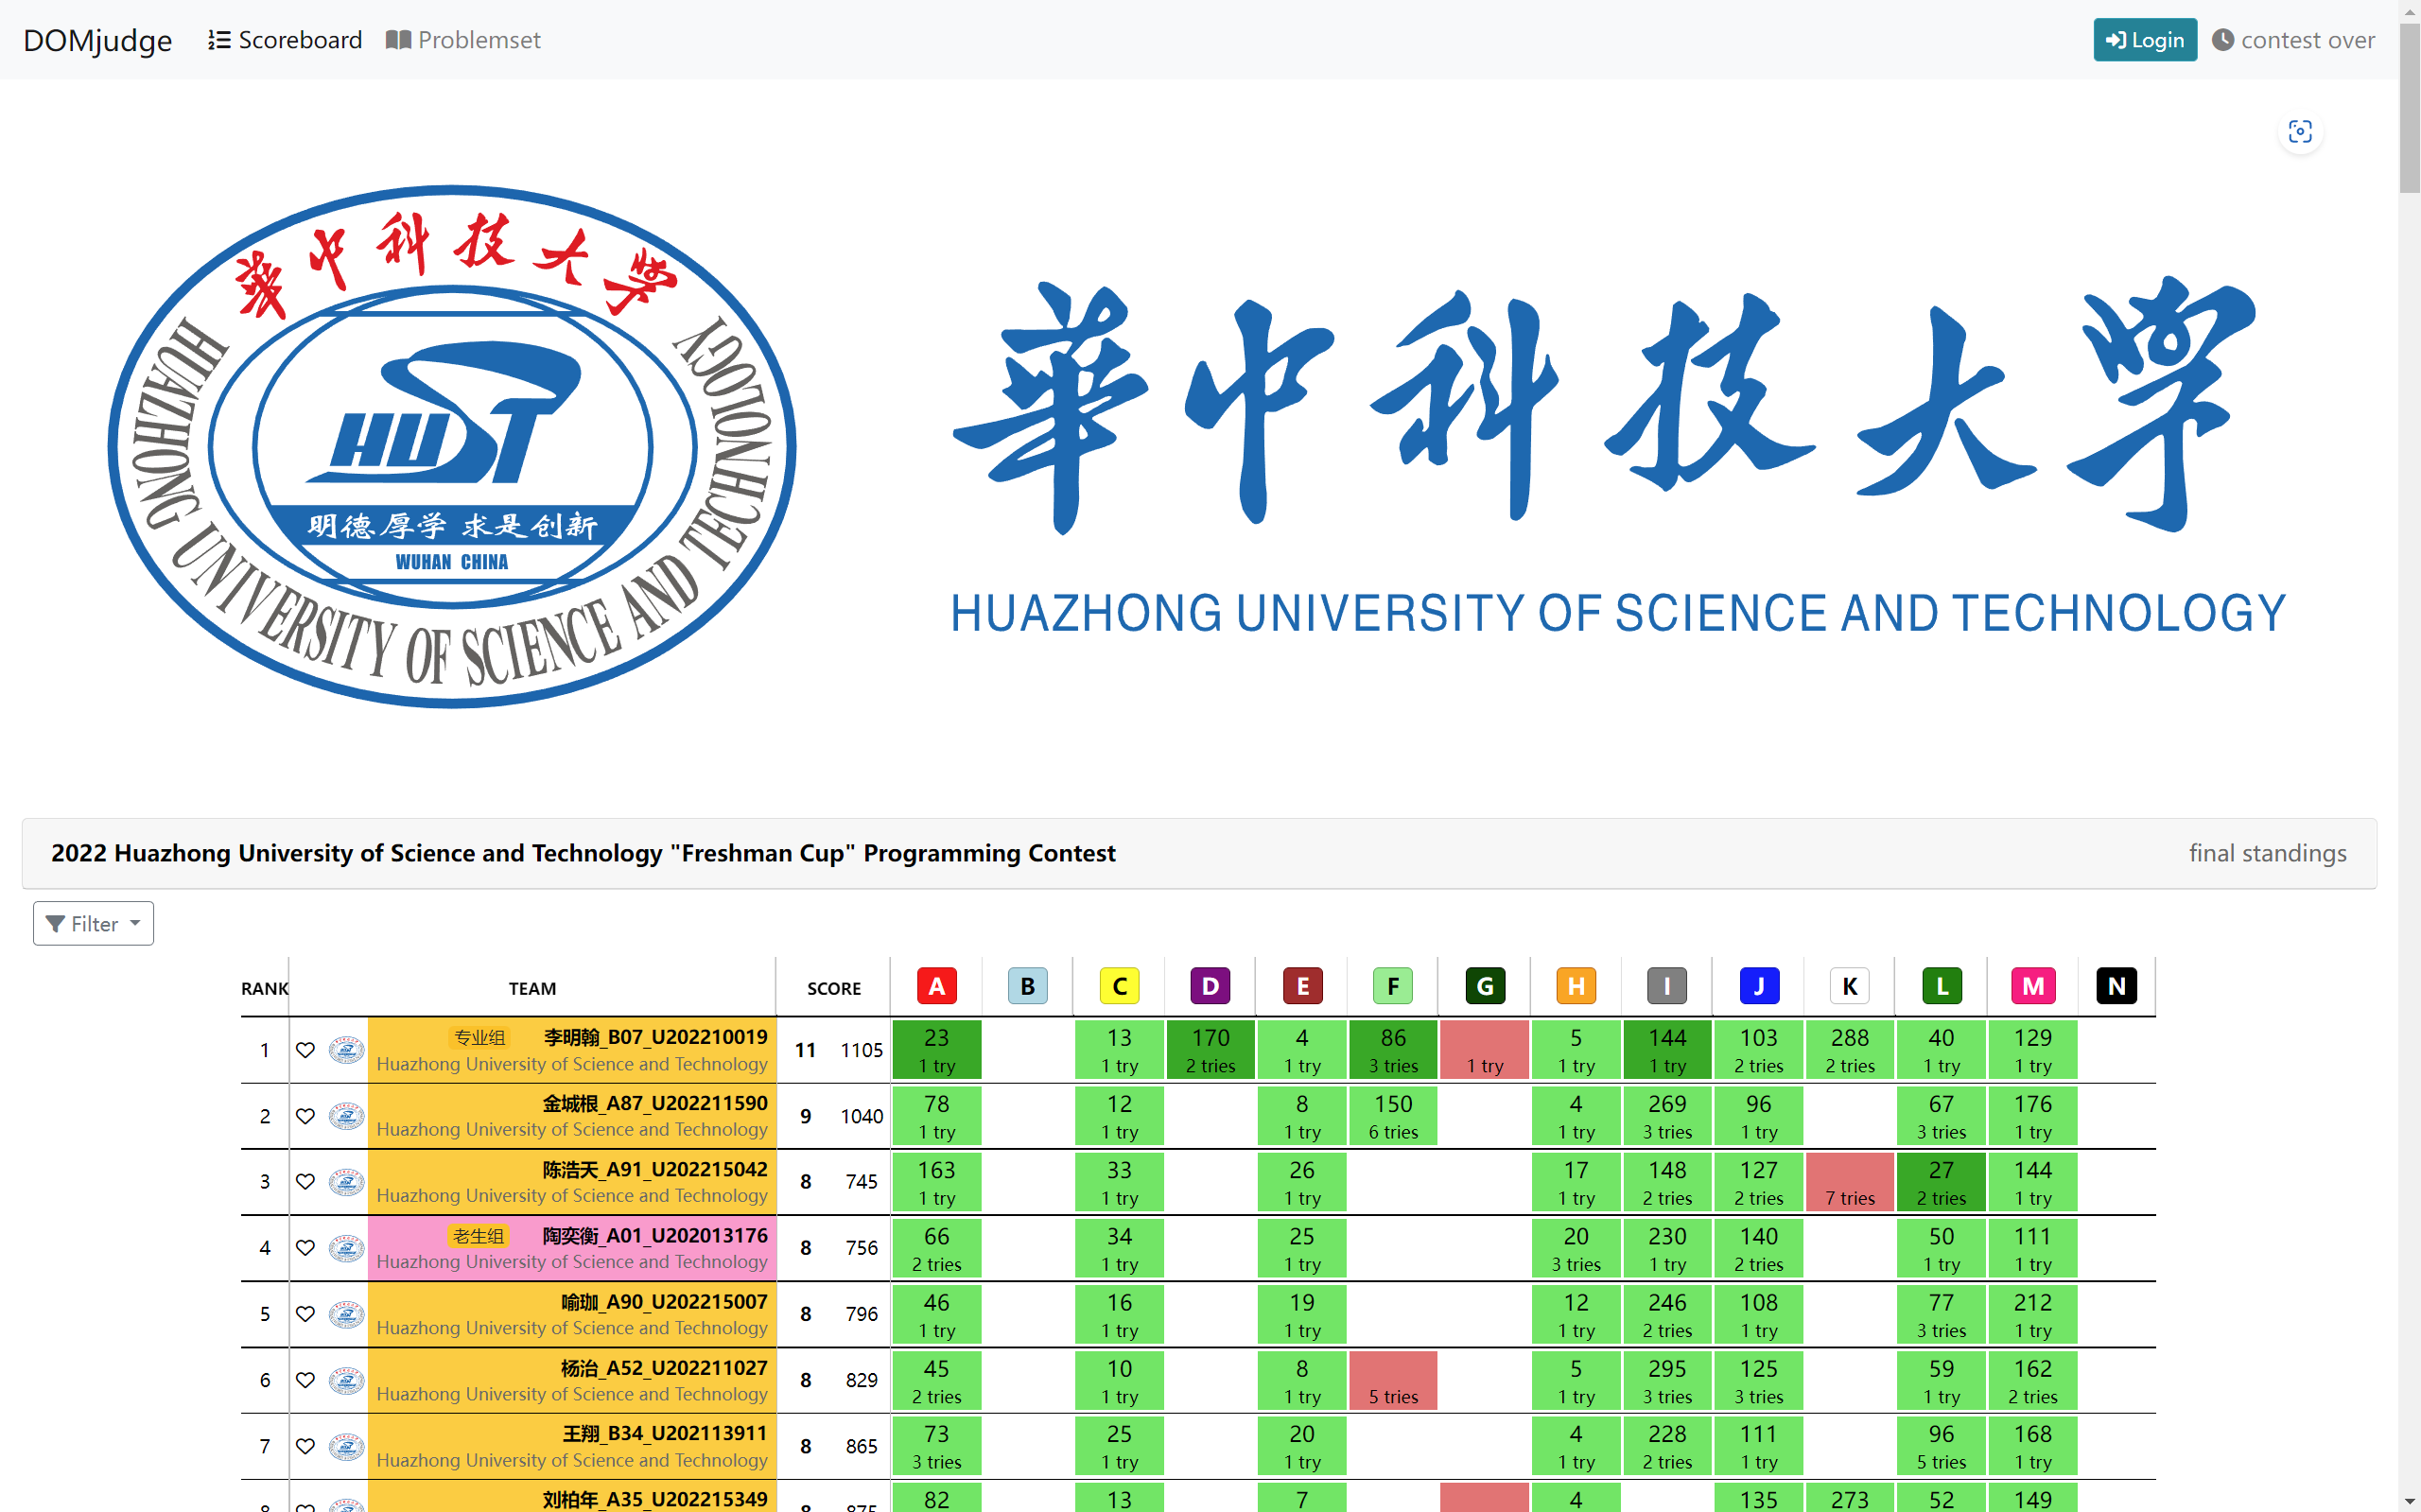Screen dimensions: 2421x1512
Task: Favorite the rank 5 team with heart
Action: click(x=305, y=1314)
